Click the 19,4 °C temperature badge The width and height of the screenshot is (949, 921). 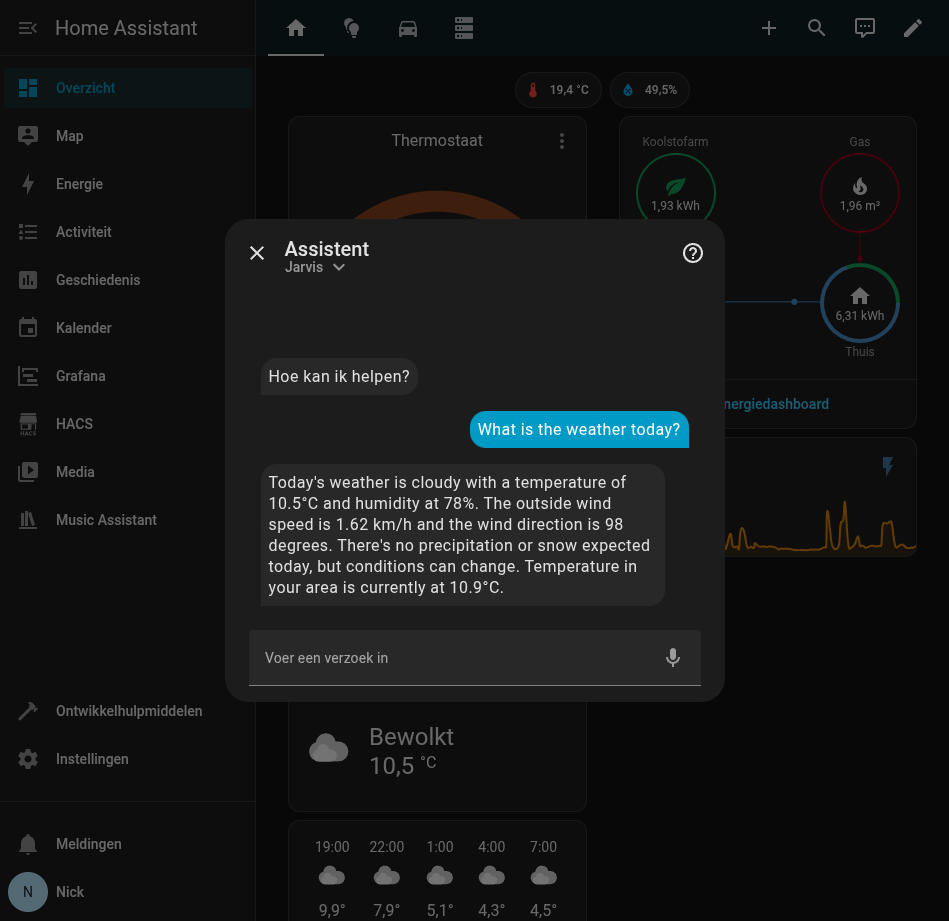click(558, 90)
